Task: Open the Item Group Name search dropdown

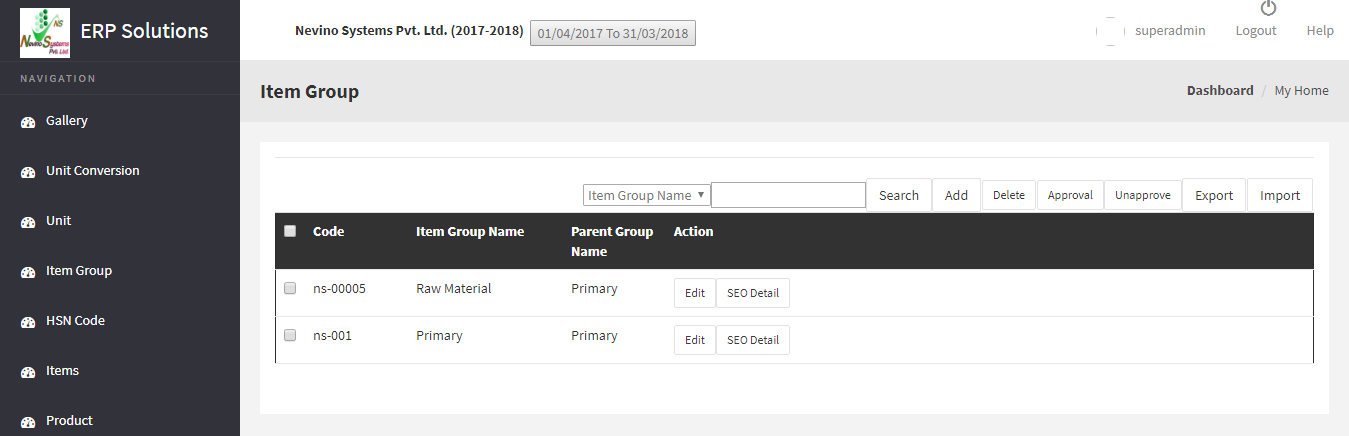Action: (646, 195)
